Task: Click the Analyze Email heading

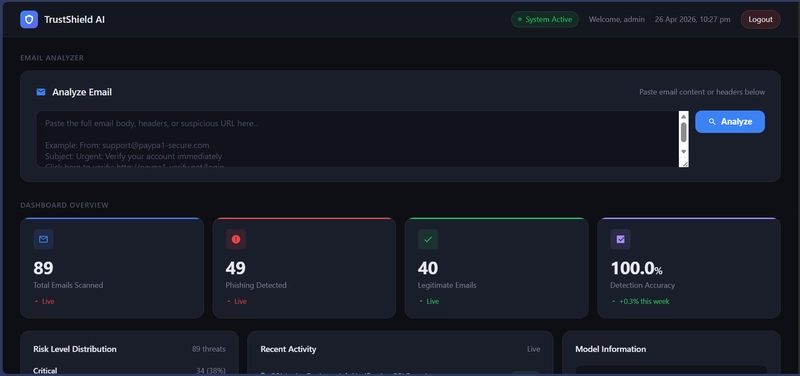Action: [82, 92]
